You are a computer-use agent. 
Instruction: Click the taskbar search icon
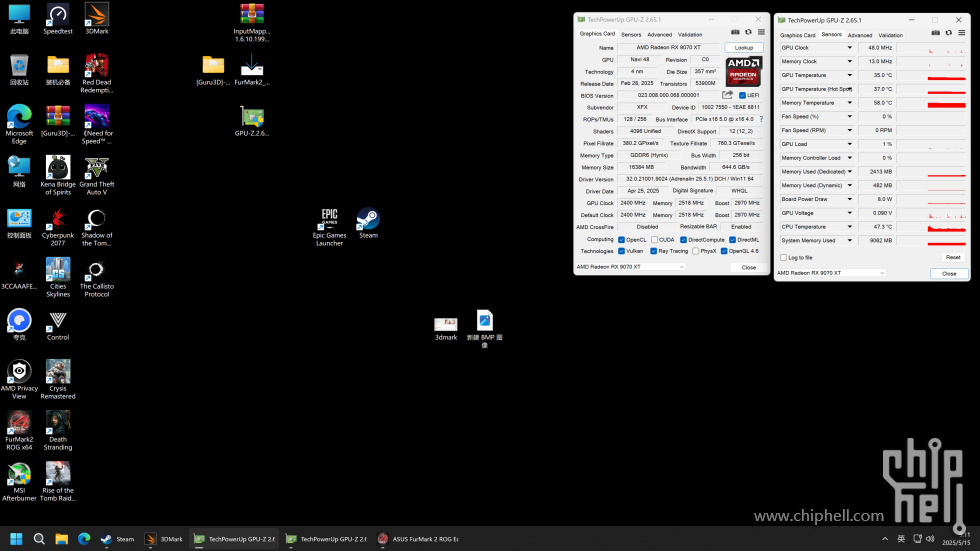point(39,539)
